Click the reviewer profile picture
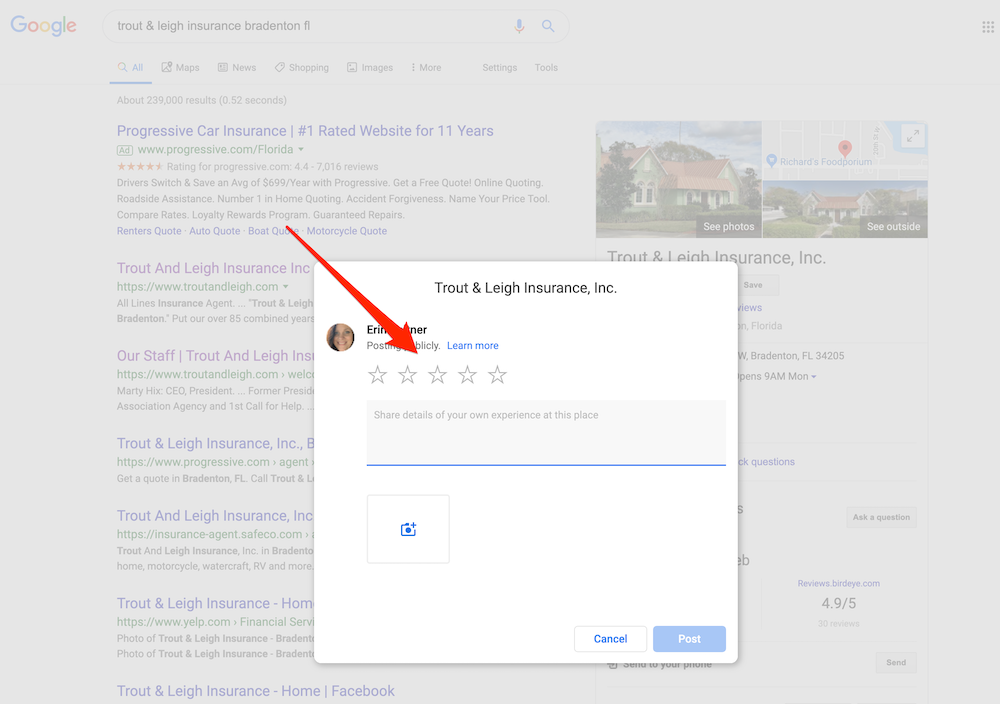Screen dimensions: 1000x704 [x=341, y=337]
